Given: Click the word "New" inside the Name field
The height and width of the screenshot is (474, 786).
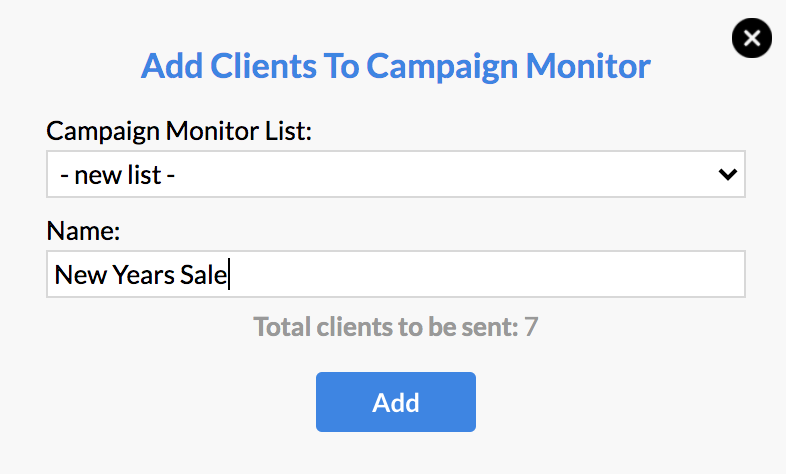Looking at the screenshot, I should point(80,275).
